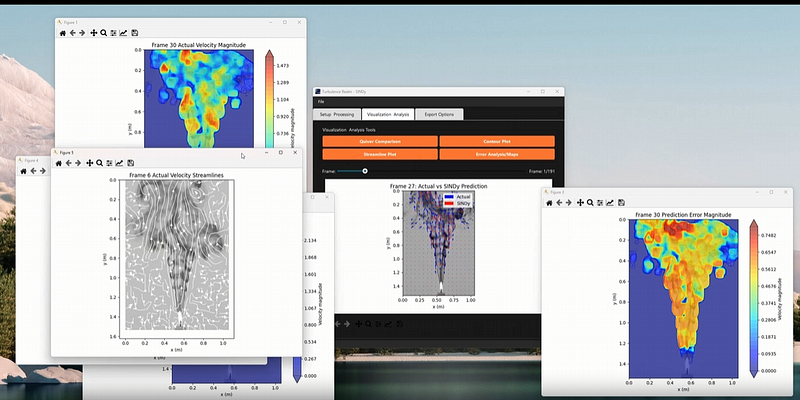Viewport: 800px width, 400px height.
Task: Open Export Options tab
Action: [x=439, y=114]
